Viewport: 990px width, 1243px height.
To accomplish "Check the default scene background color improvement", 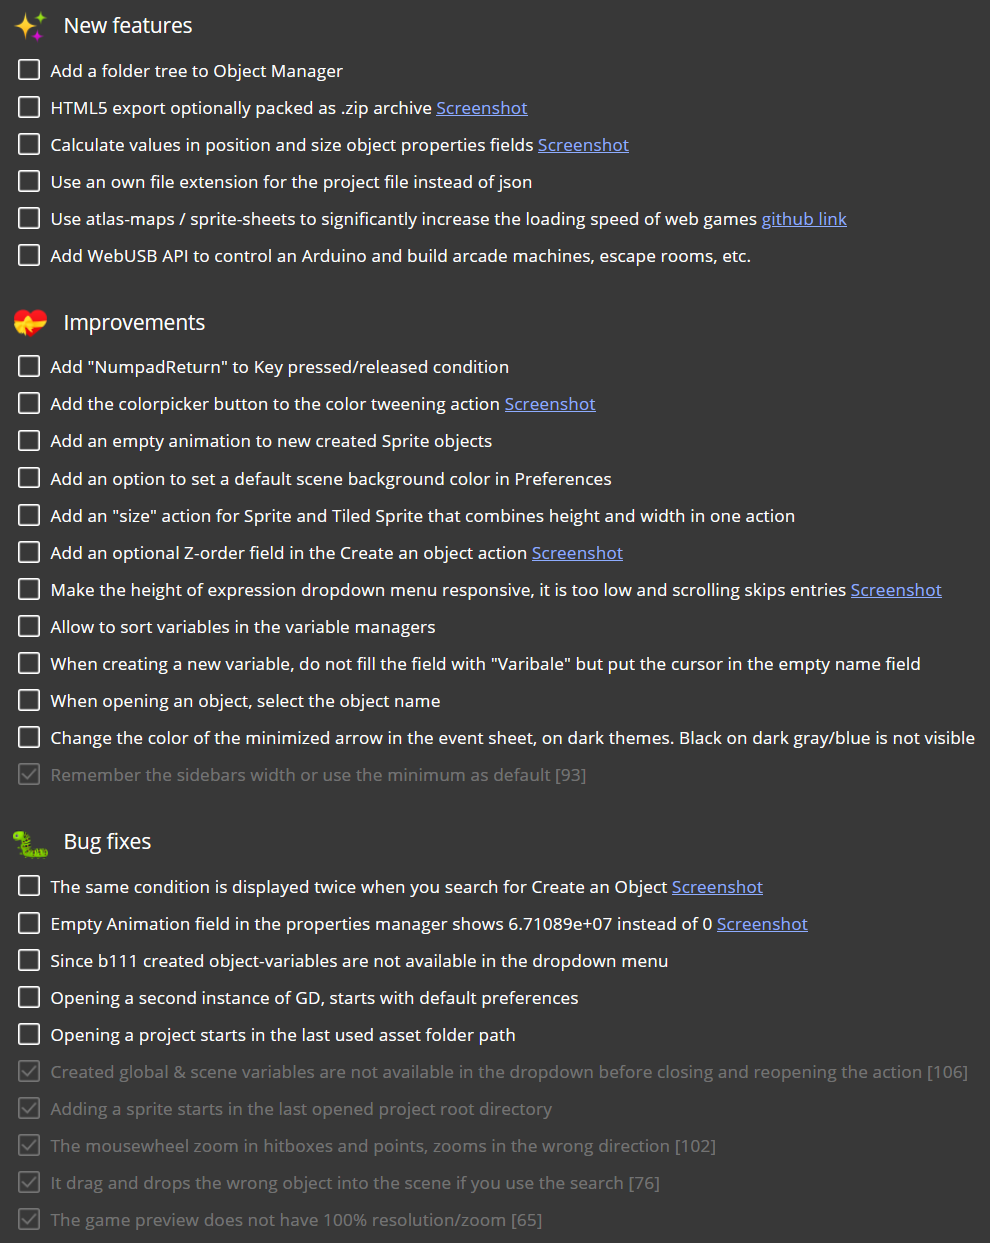I will (x=28, y=478).
